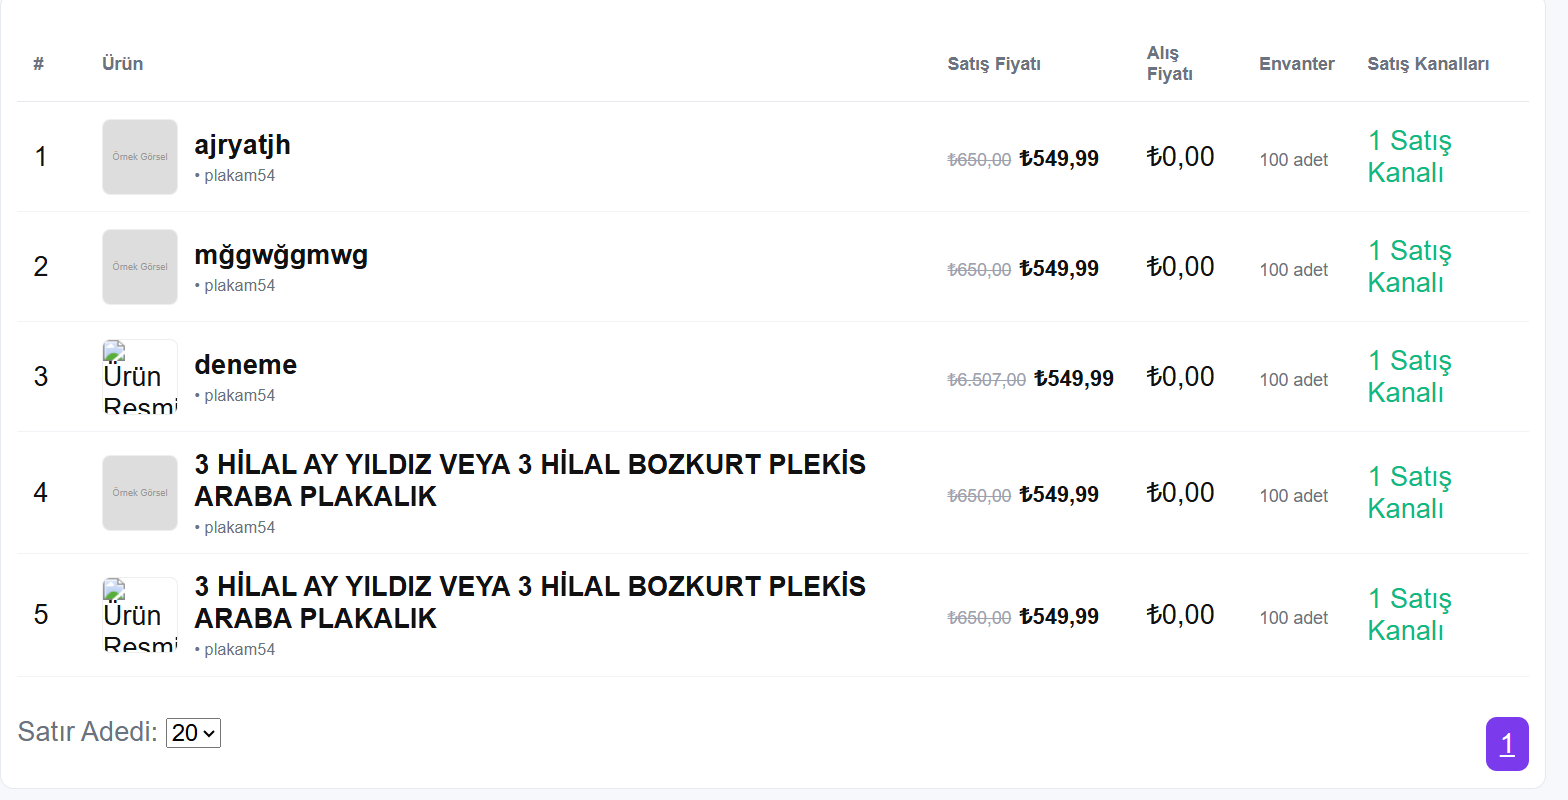This screenshot has width=1568, height=800.
Task: Click the Satış Kanalları column header
Action: point(1428,64)
